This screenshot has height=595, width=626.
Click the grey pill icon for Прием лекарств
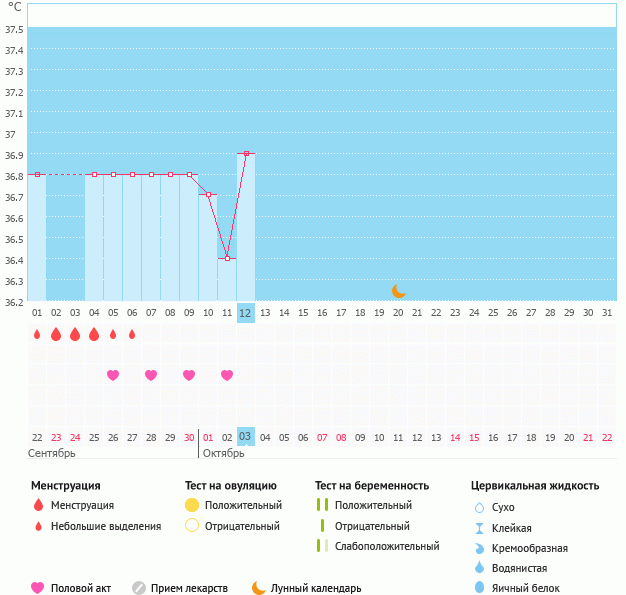point(139,588)
